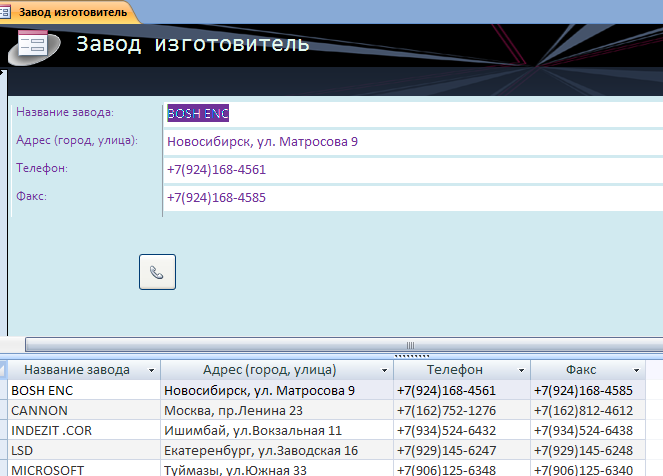Click the datasheet select-all corner box
Screen dimensions: 663x476
click(3, 370)
